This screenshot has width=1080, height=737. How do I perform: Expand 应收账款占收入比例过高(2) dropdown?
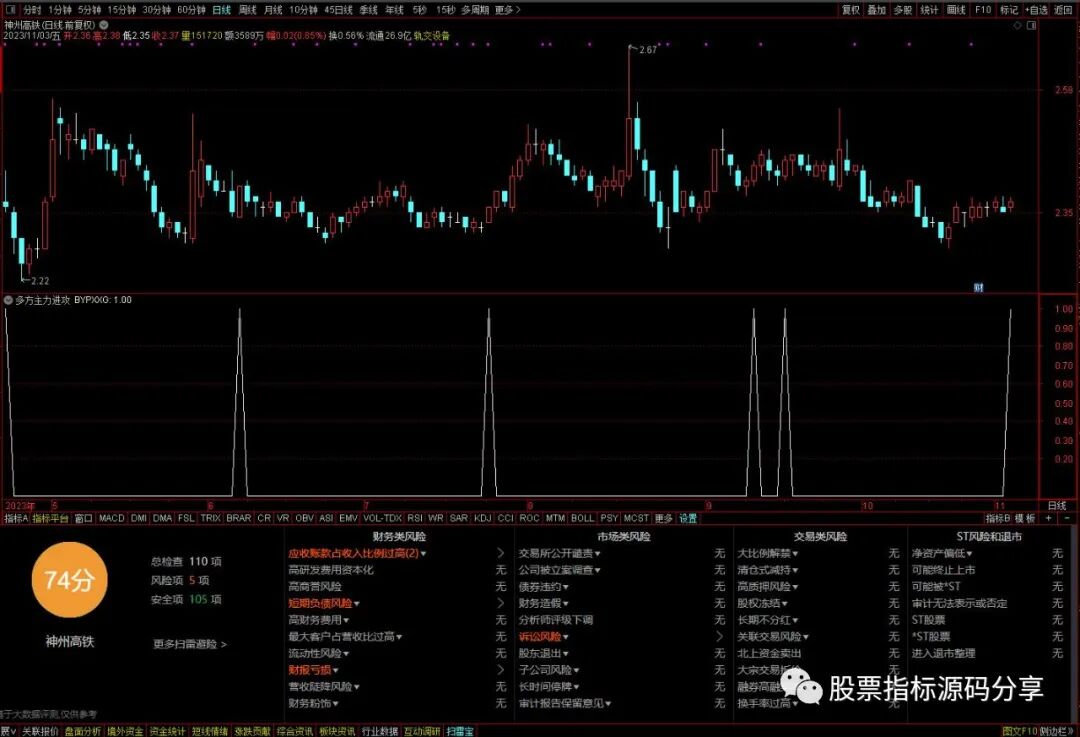click(x=424, y=554)
